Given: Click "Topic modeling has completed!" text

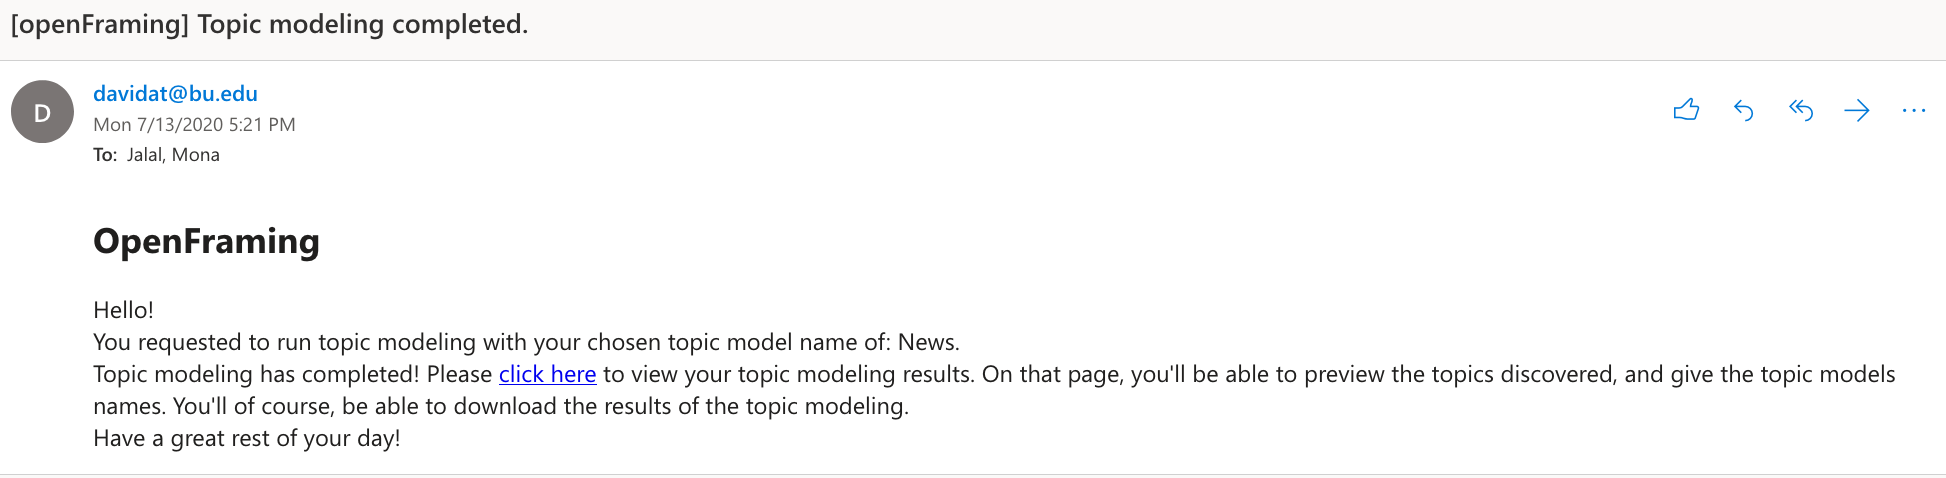Looking at the screenshot, I should (x=256, y=374).
